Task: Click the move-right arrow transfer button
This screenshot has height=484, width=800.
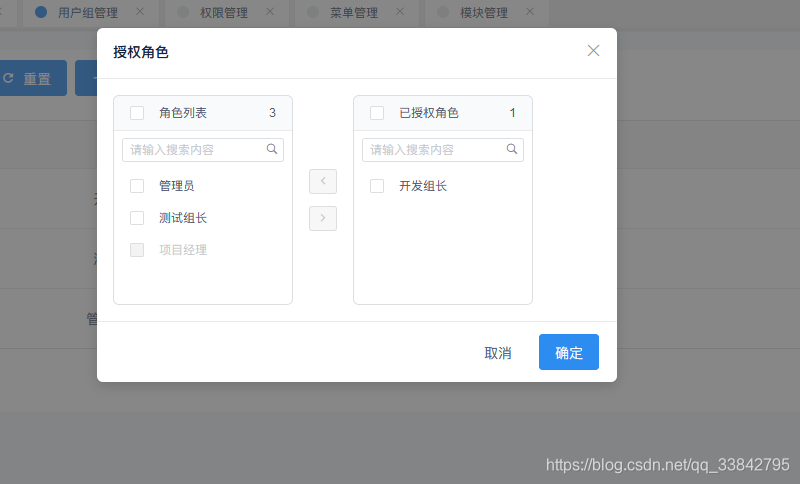Action: click(x=323, y=218)
